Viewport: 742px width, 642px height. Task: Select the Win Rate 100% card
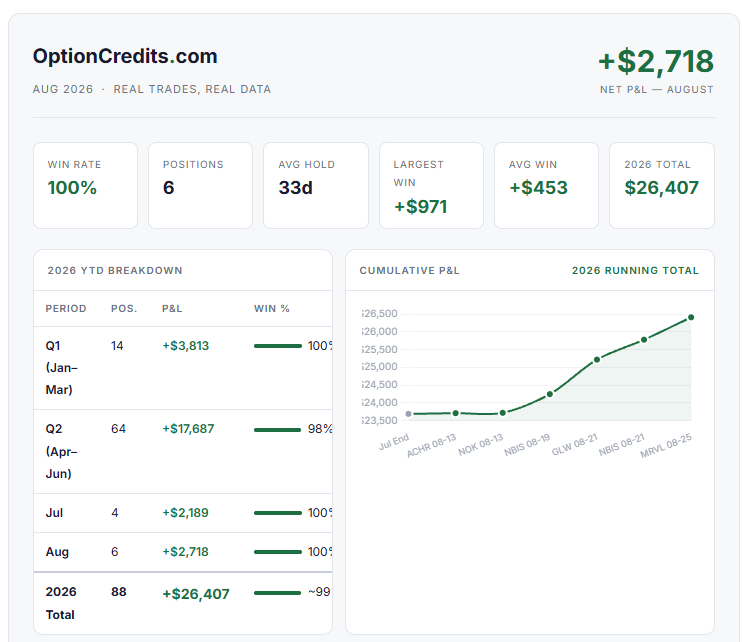(86, 185)
